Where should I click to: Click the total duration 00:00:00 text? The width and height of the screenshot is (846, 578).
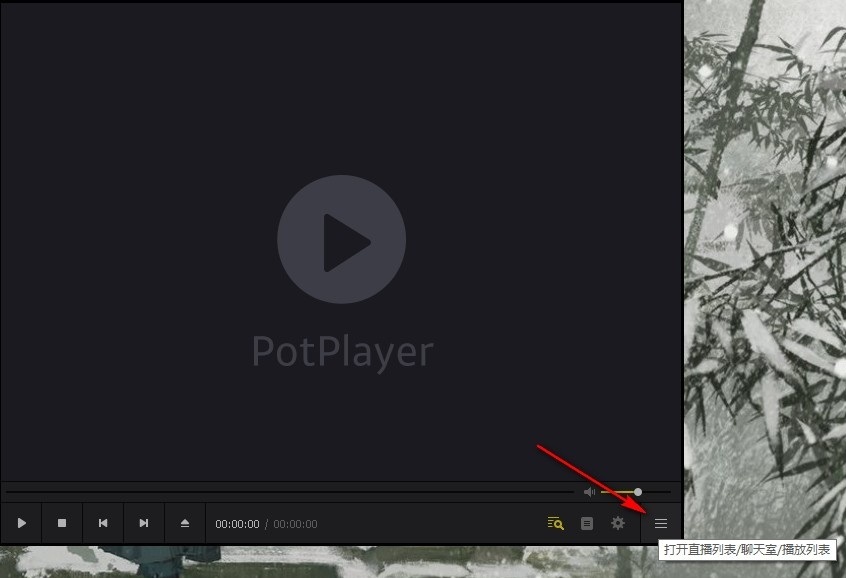[x=295, y=524]
